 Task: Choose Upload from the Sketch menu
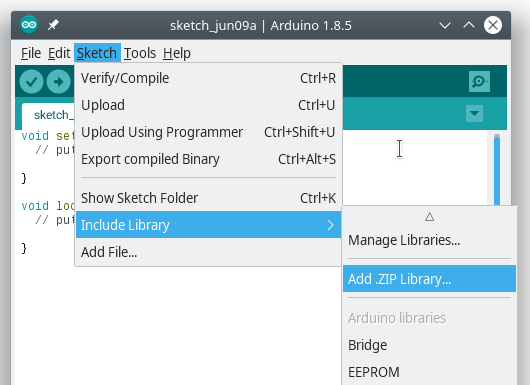click(x=209, y=105)
